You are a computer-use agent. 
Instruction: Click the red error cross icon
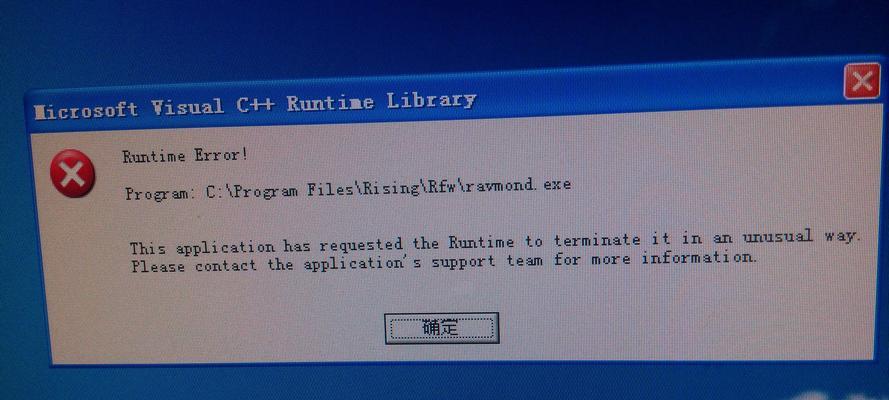(73, 173)
